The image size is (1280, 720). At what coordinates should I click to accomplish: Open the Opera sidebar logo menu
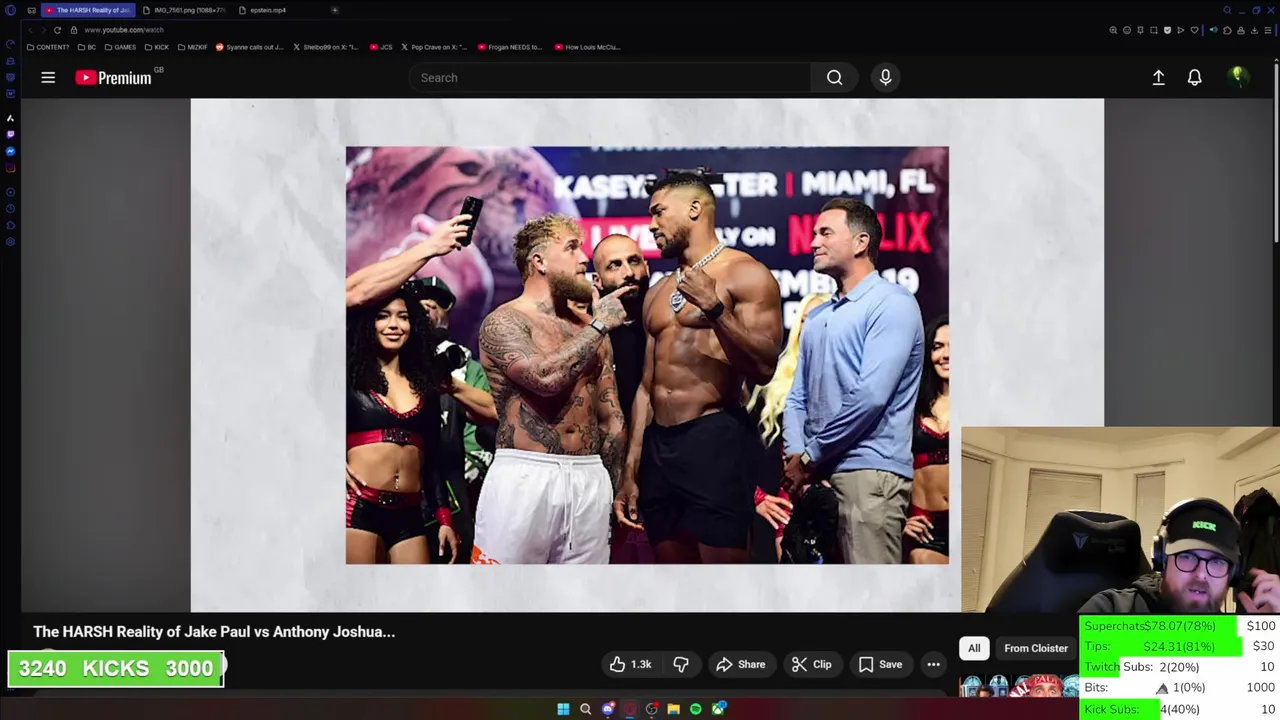pos(10,10)
